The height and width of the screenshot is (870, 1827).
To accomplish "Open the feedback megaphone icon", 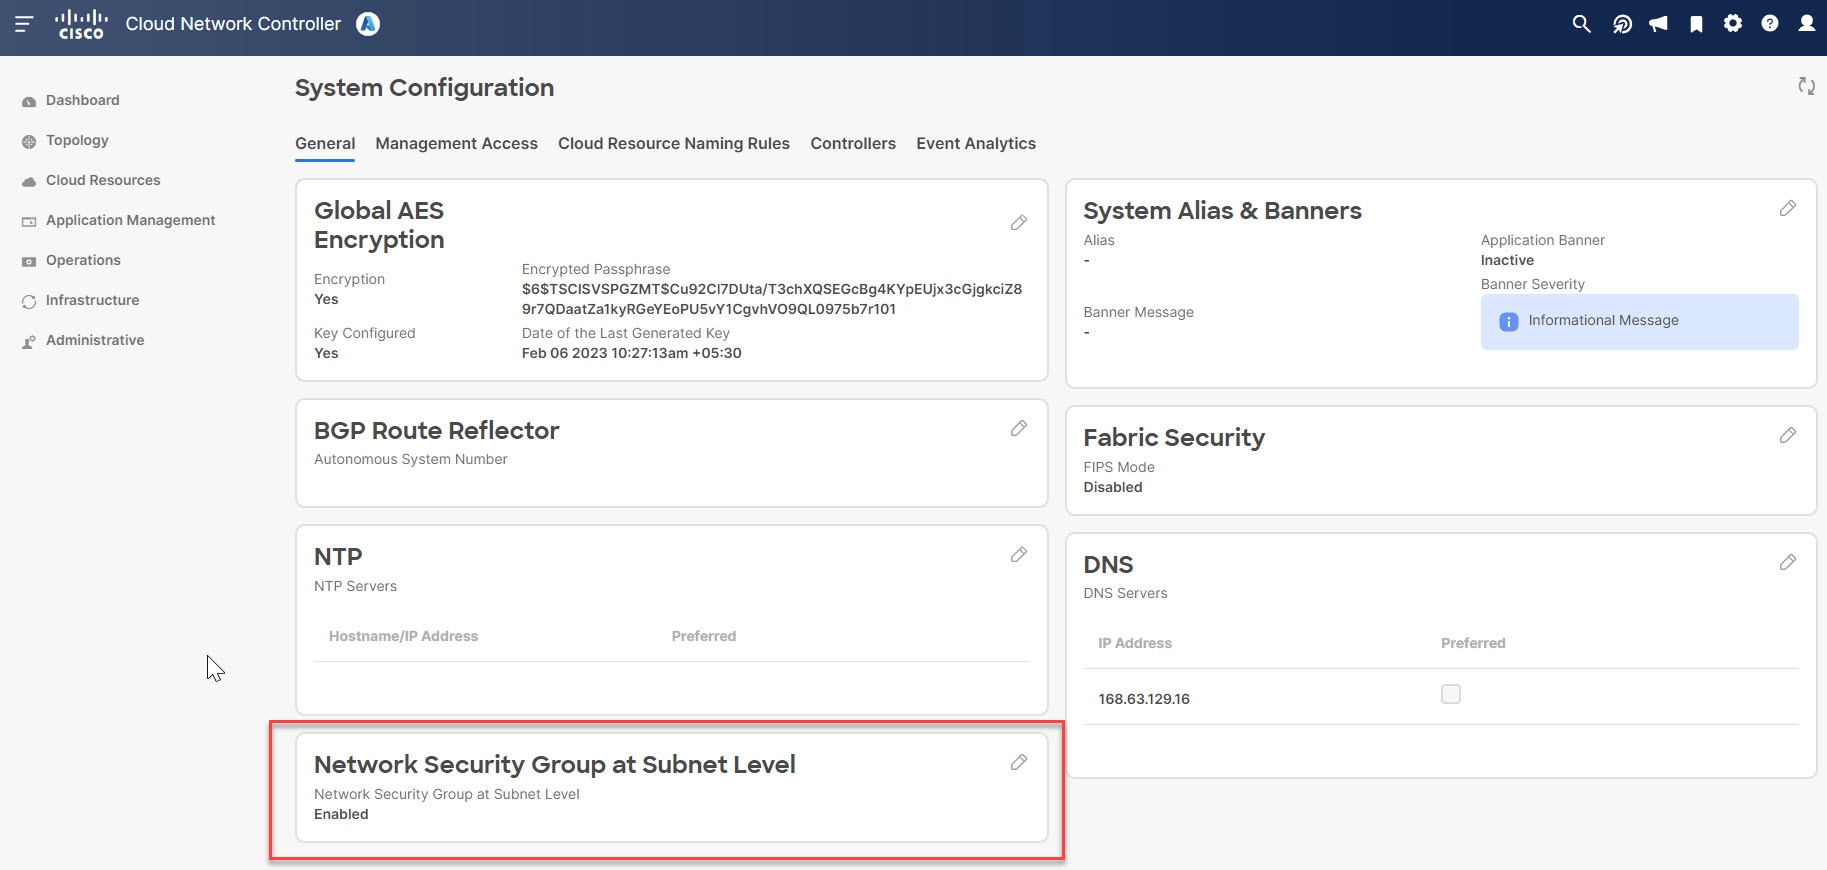I will 1659,24.
